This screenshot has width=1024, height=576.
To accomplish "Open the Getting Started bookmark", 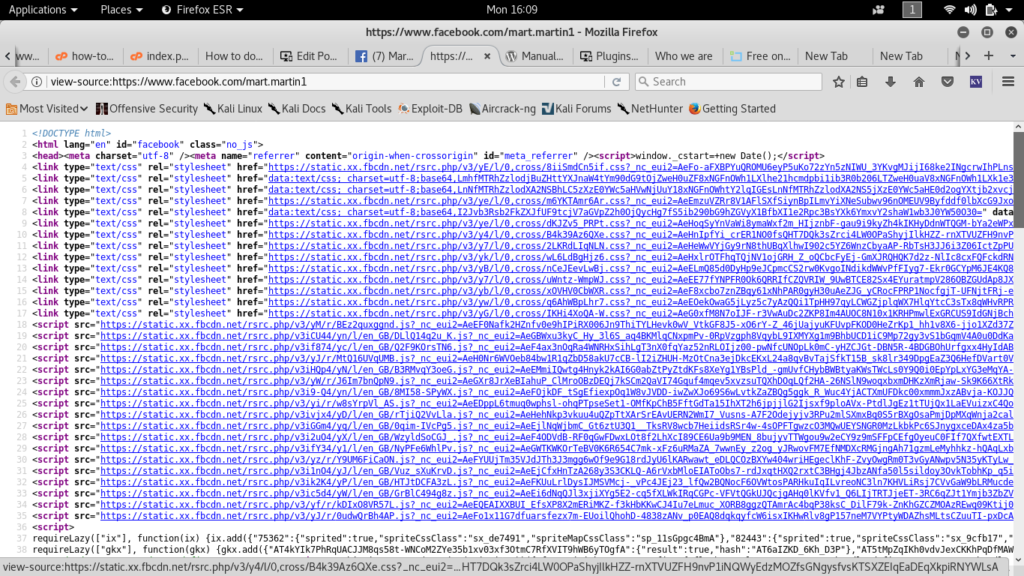I will 732,109.
